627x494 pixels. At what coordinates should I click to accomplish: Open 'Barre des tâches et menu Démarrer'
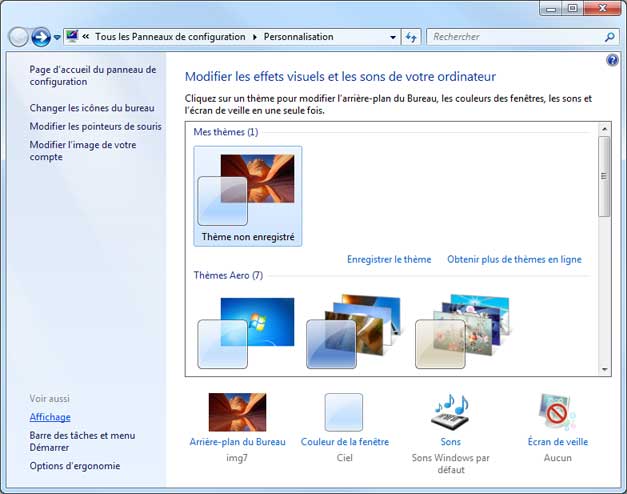[82, 441]
